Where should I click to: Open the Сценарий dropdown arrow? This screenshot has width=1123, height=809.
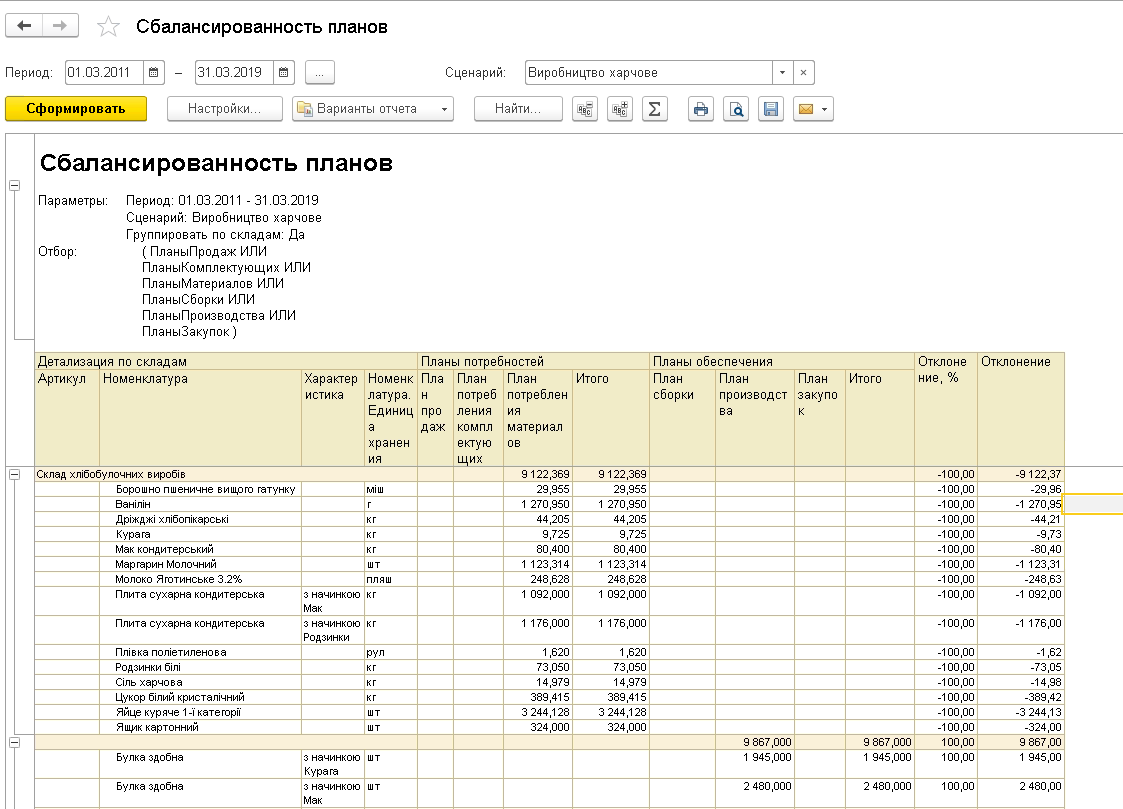[782, 72]
